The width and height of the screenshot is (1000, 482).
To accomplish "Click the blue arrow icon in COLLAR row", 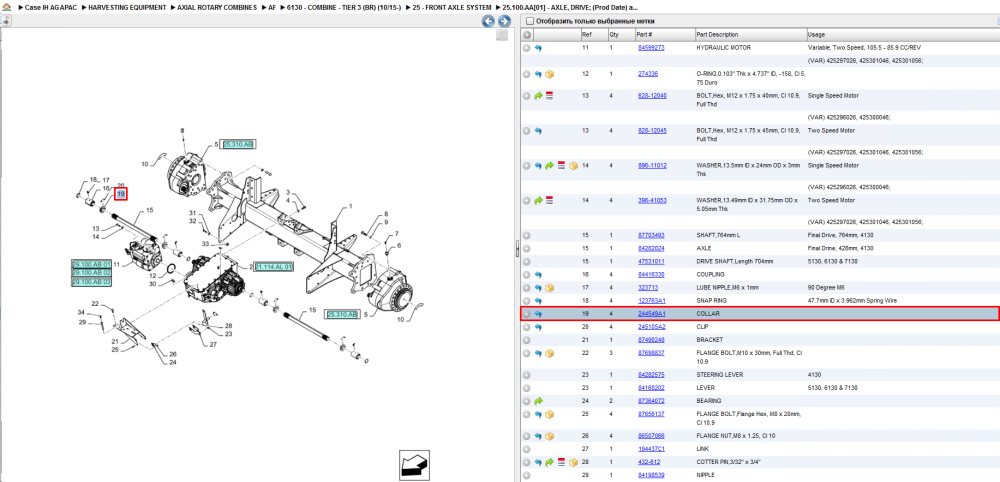I will (x=538, y=314).
